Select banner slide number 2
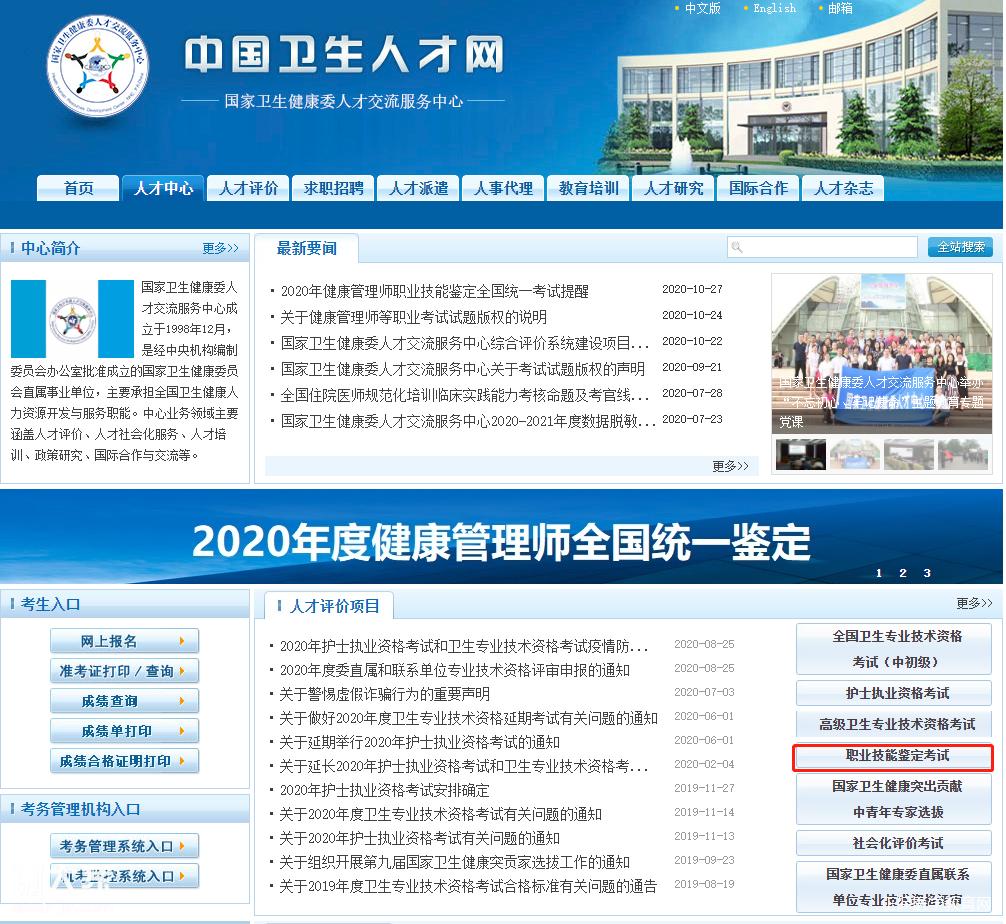Screen dimensions: 1006x924 [903, 573]
